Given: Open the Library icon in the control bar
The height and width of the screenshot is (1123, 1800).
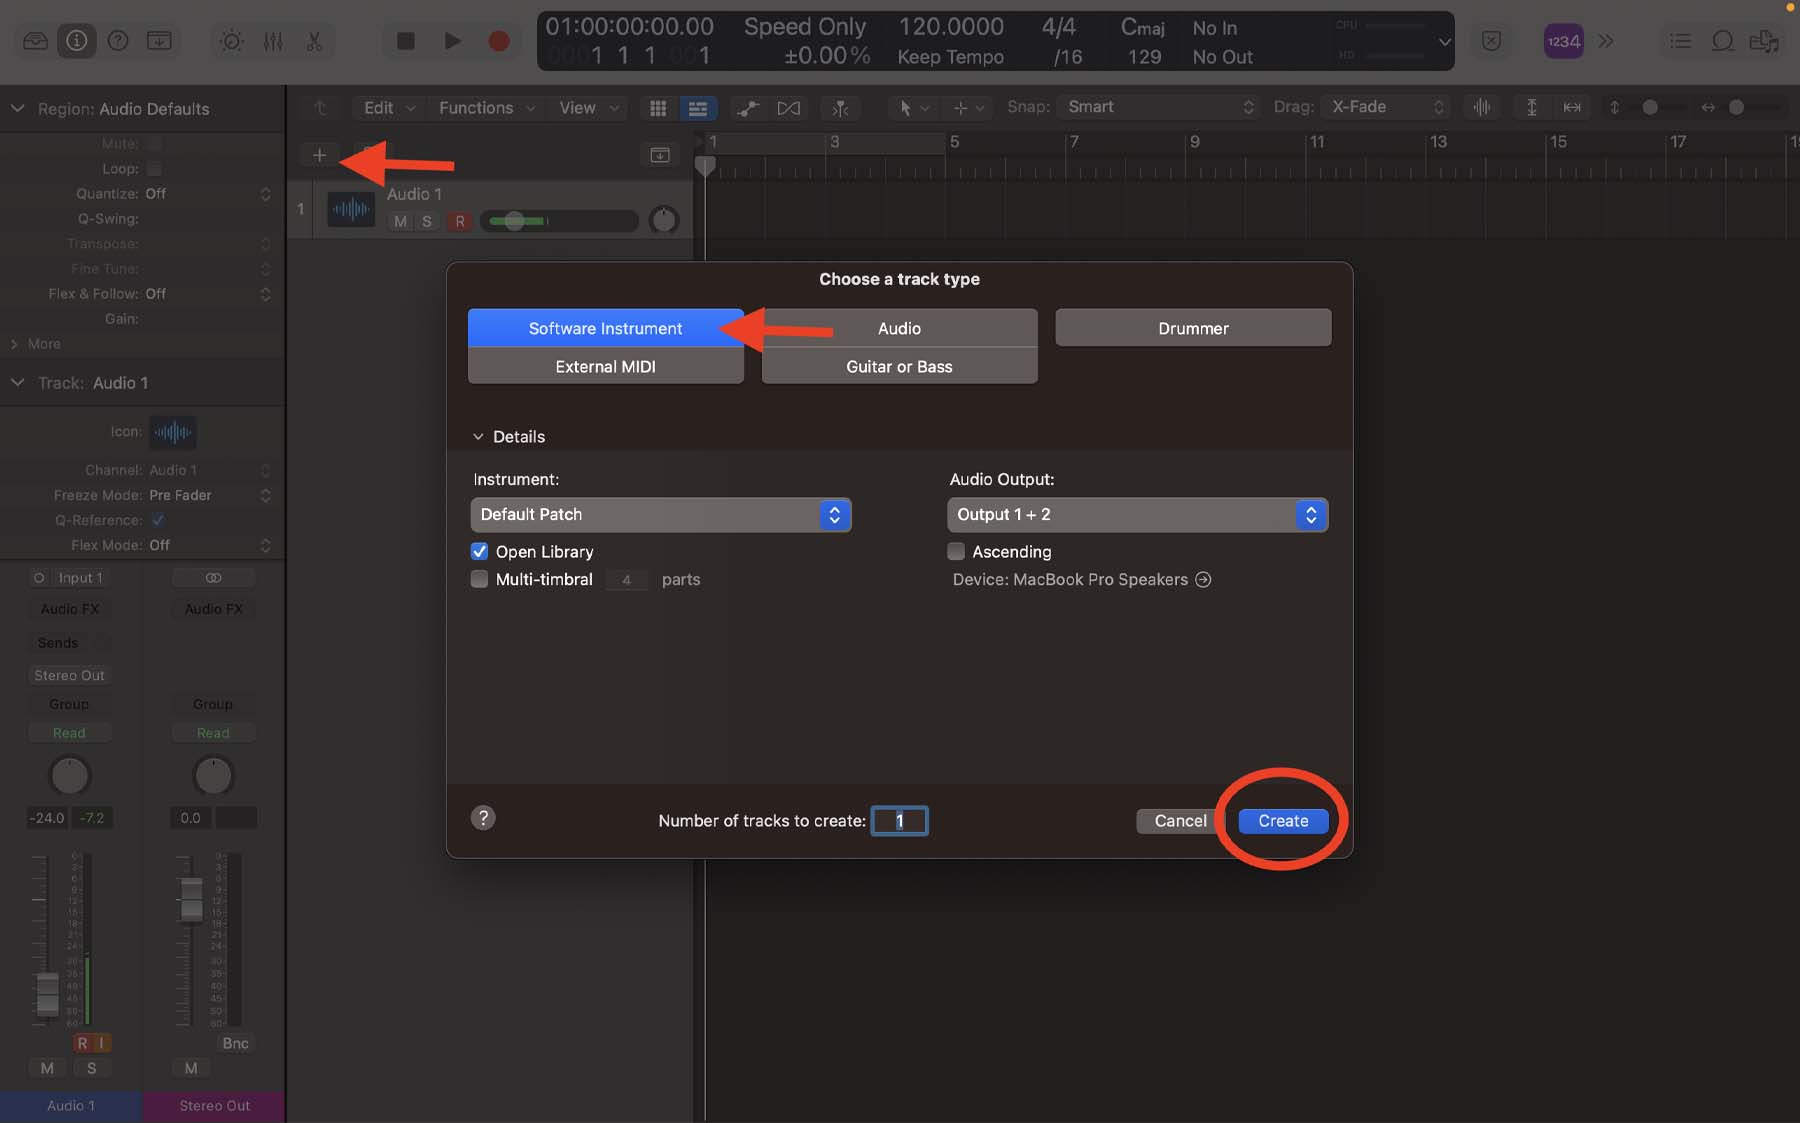Looking at the screenshot, I should [x=36, y=41].
